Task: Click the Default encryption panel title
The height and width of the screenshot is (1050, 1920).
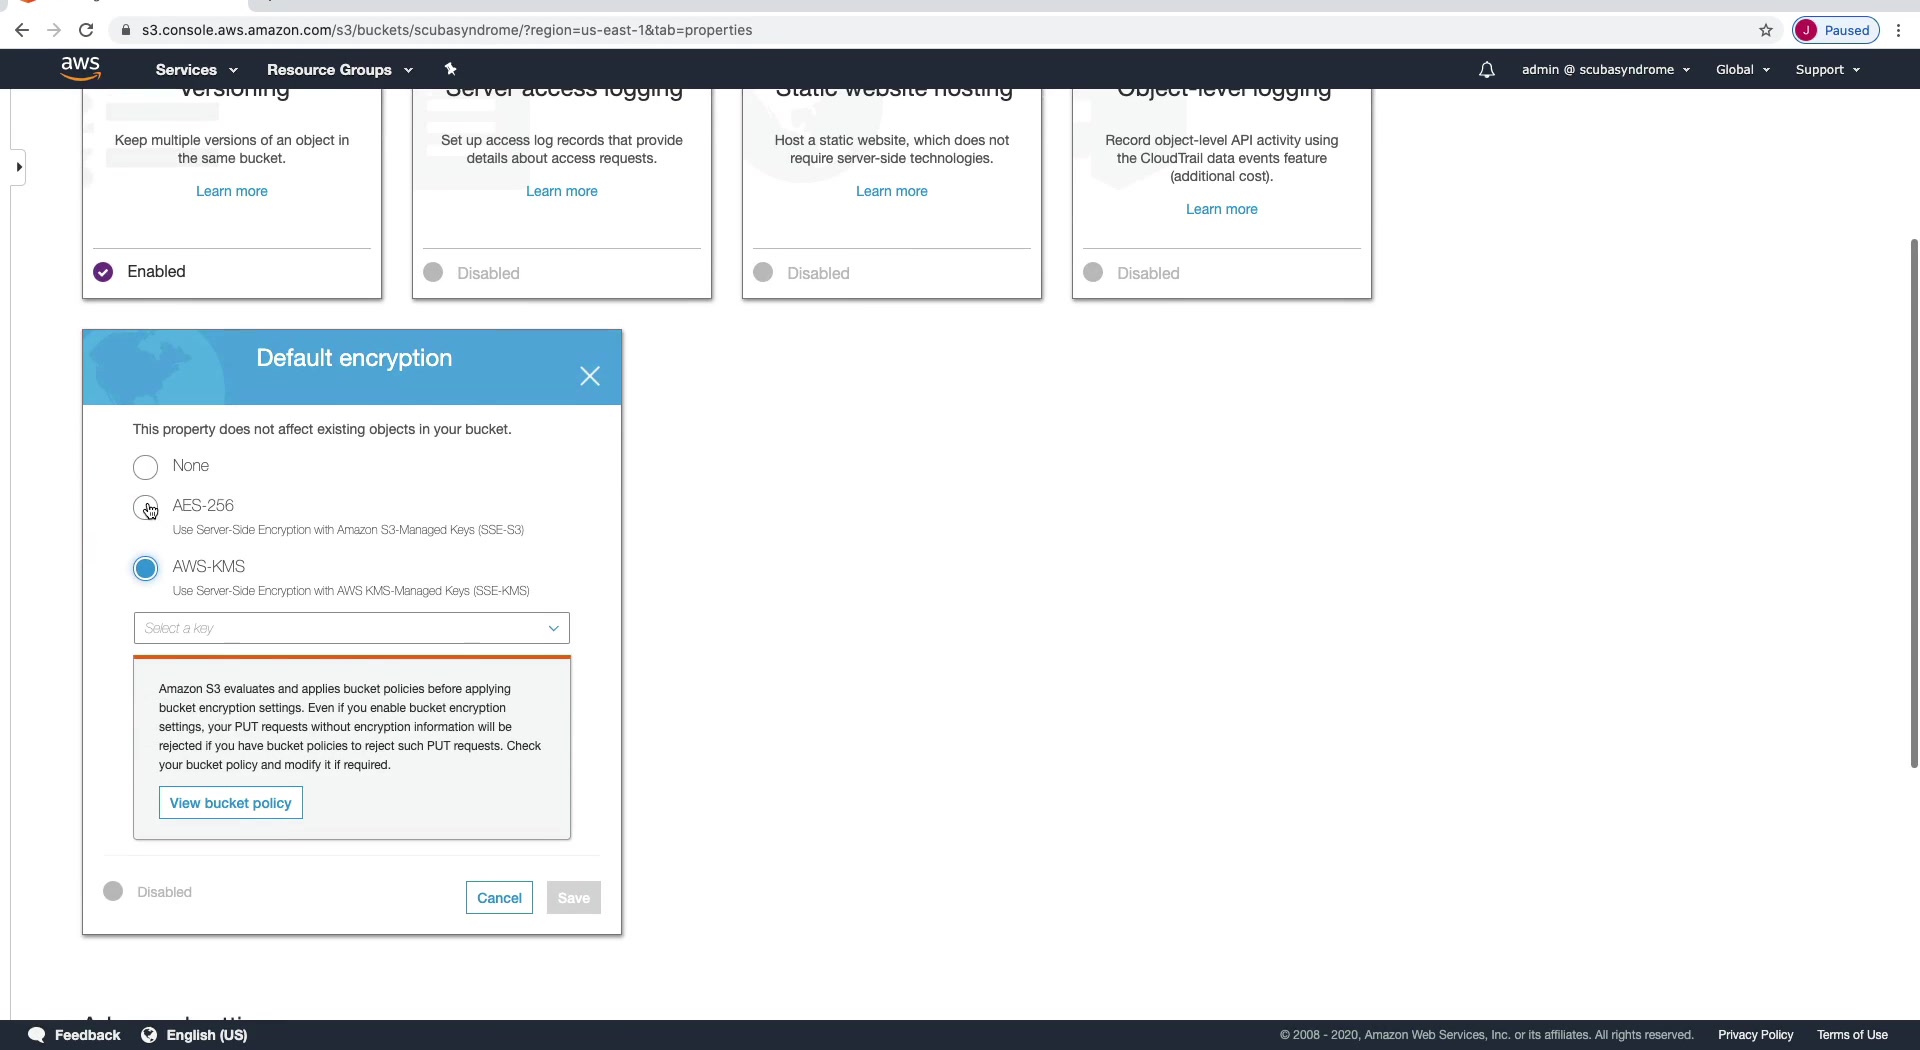Action: 354,358
